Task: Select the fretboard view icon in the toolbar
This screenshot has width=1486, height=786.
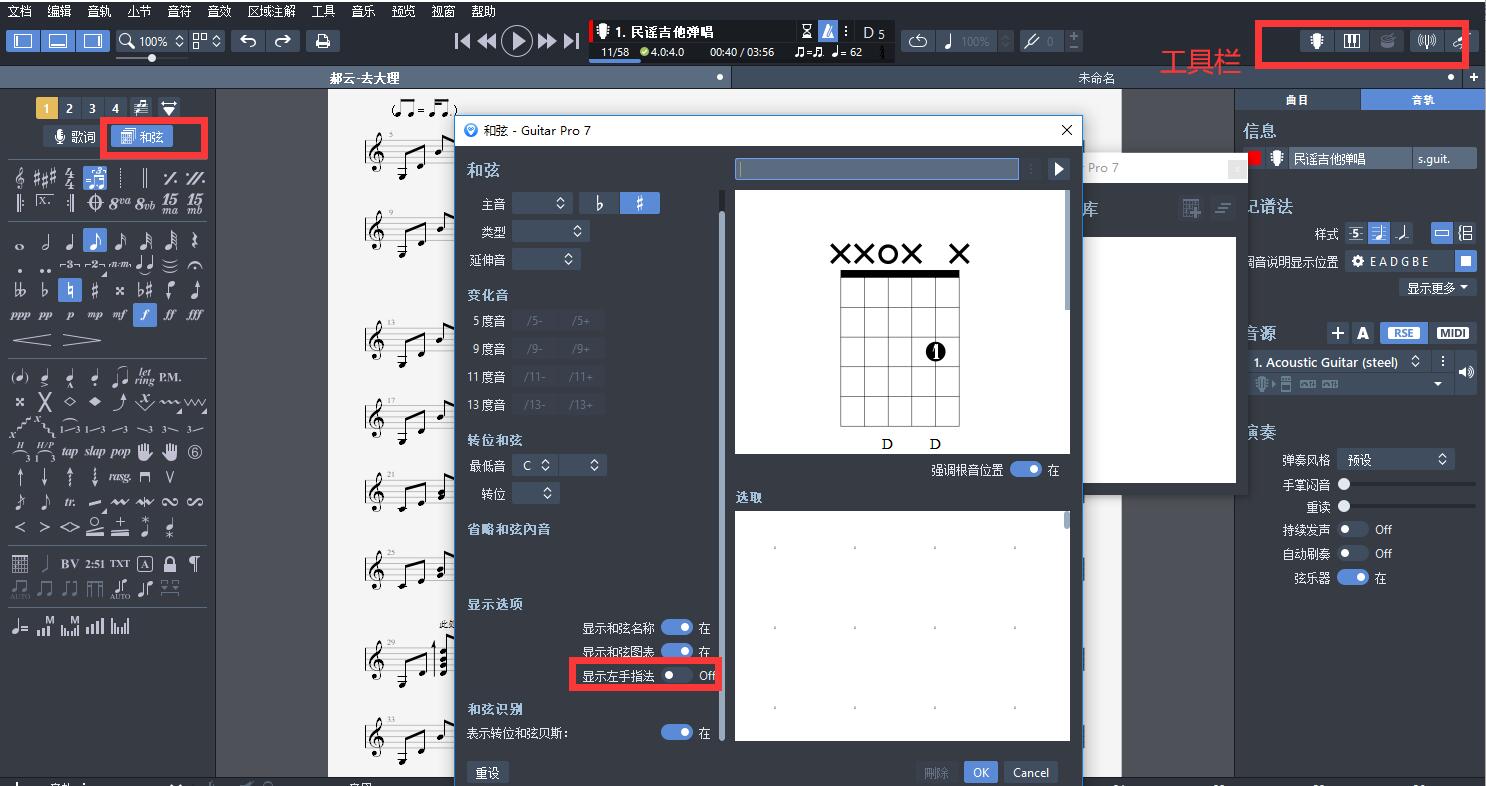Action: point(1316,41)
